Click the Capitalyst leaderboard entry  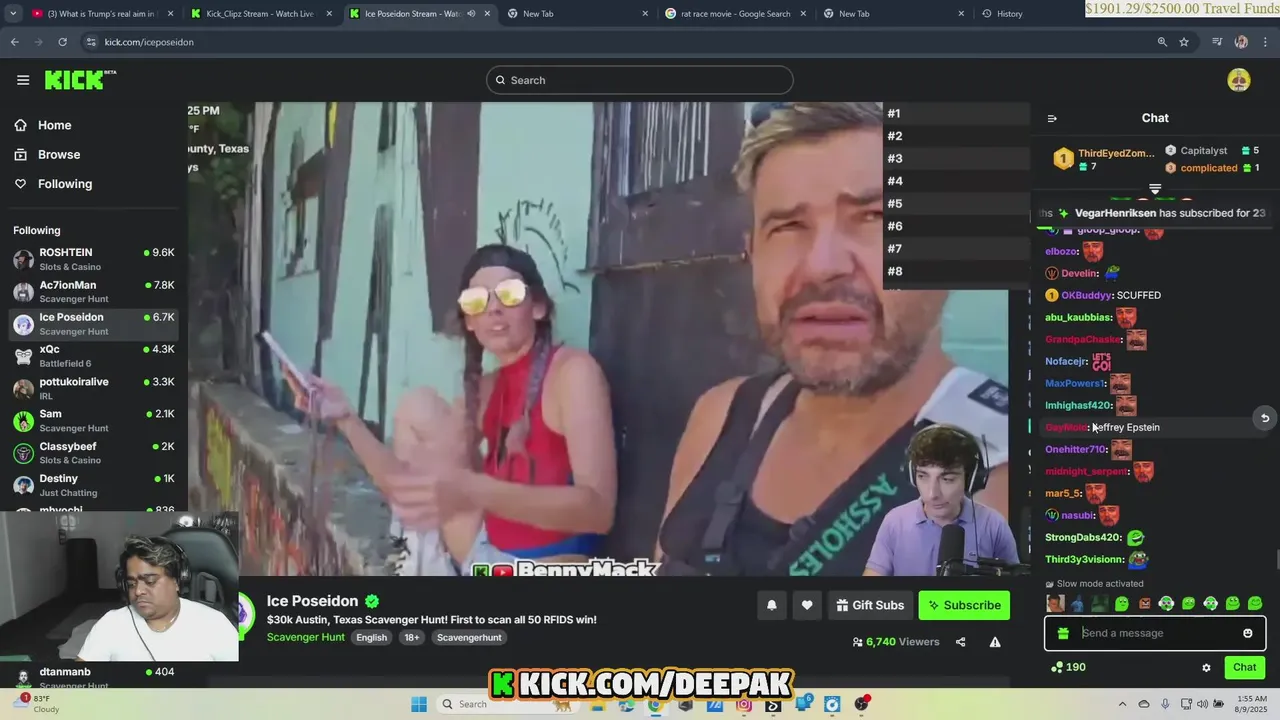[x=1212, y=151]
